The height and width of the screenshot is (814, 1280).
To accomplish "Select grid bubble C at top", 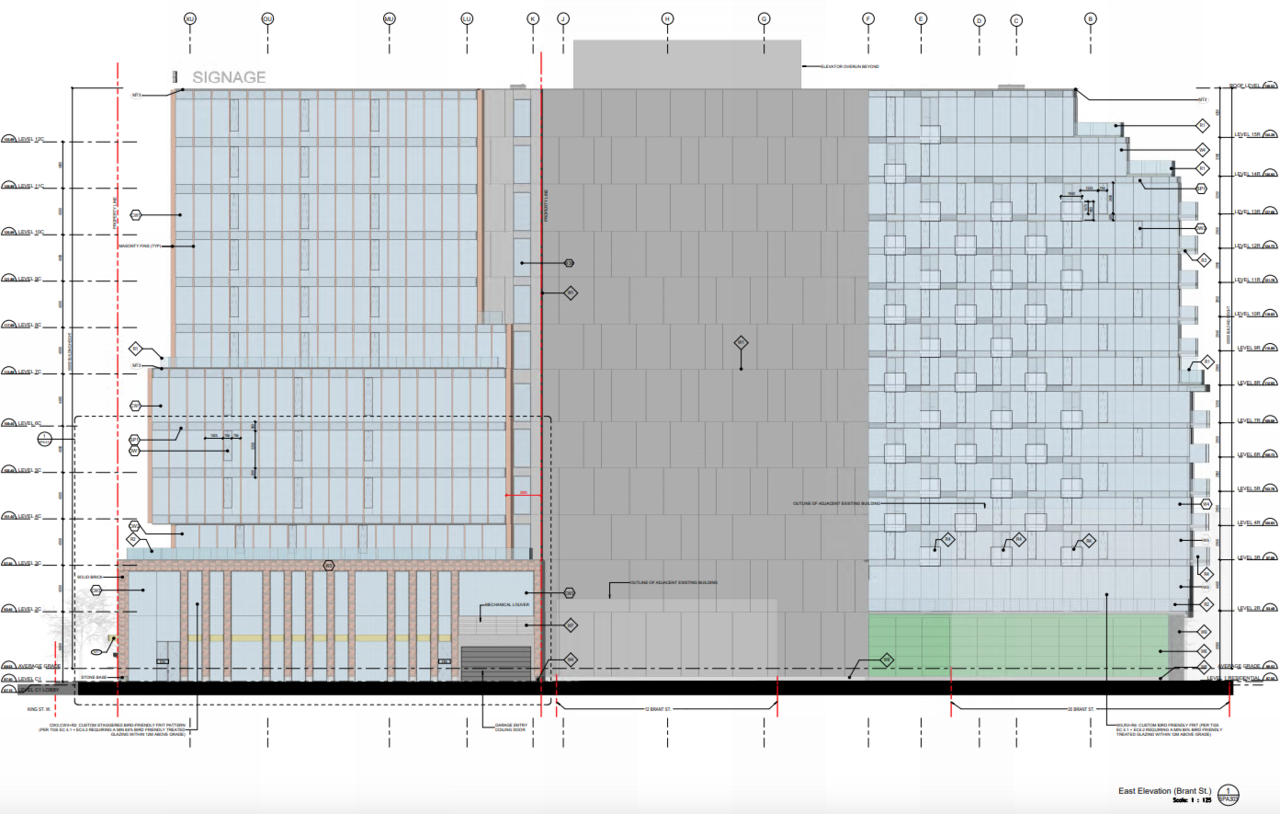I will coord(1017,20).
